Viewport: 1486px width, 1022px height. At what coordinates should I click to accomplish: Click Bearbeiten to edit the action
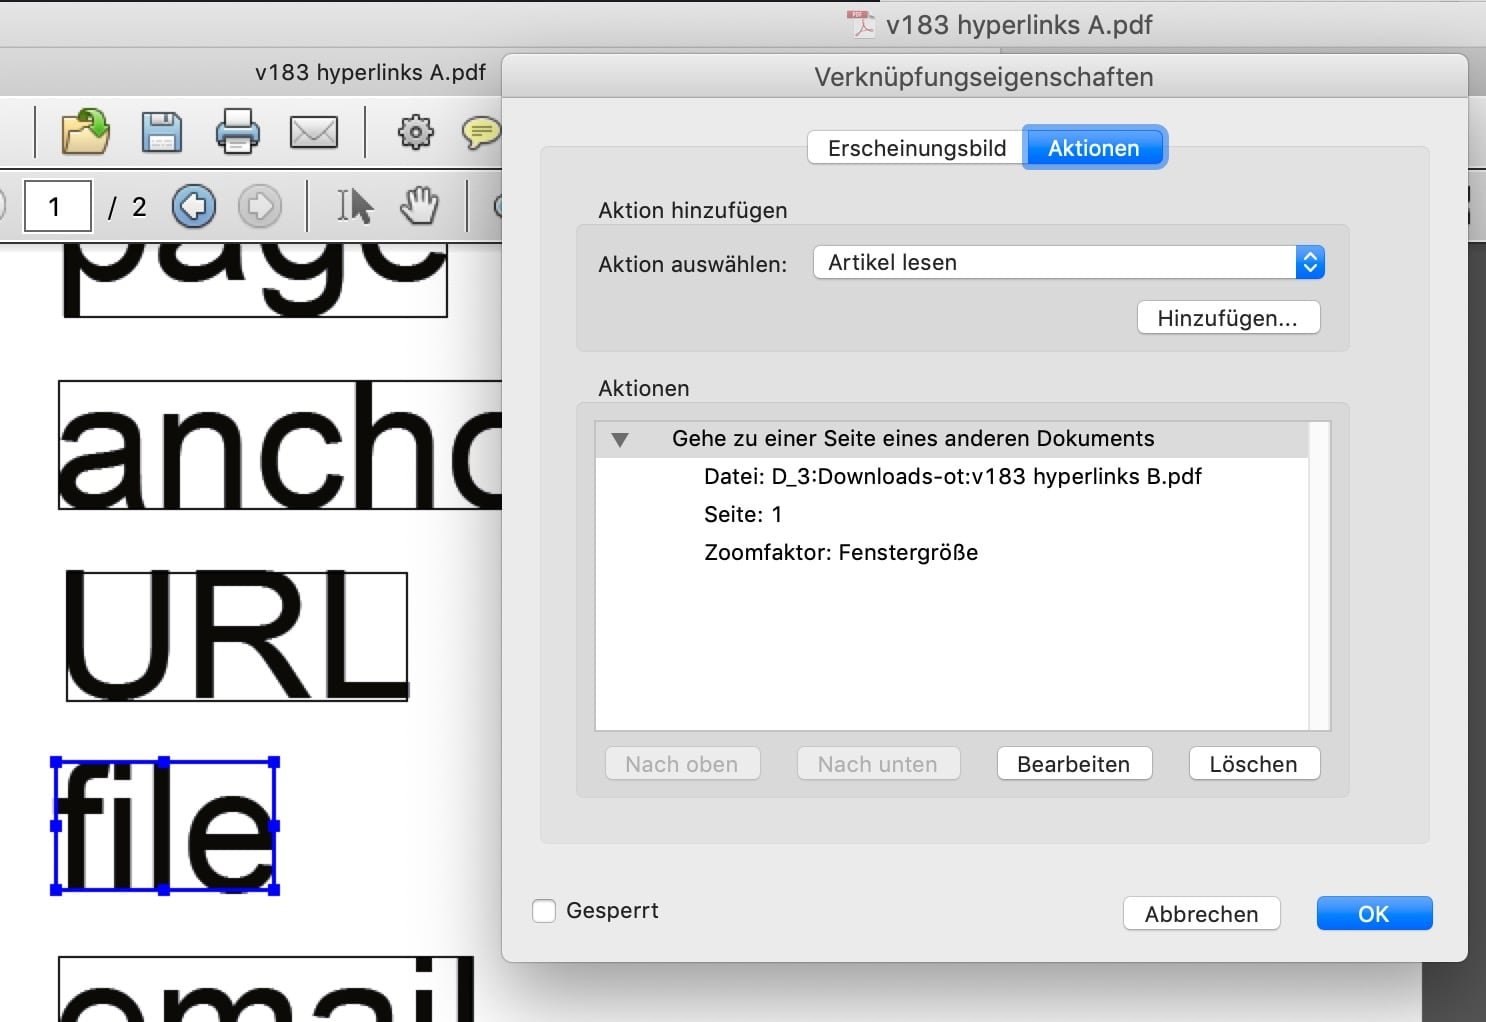pyautogui.click(x=1074, y=763)
